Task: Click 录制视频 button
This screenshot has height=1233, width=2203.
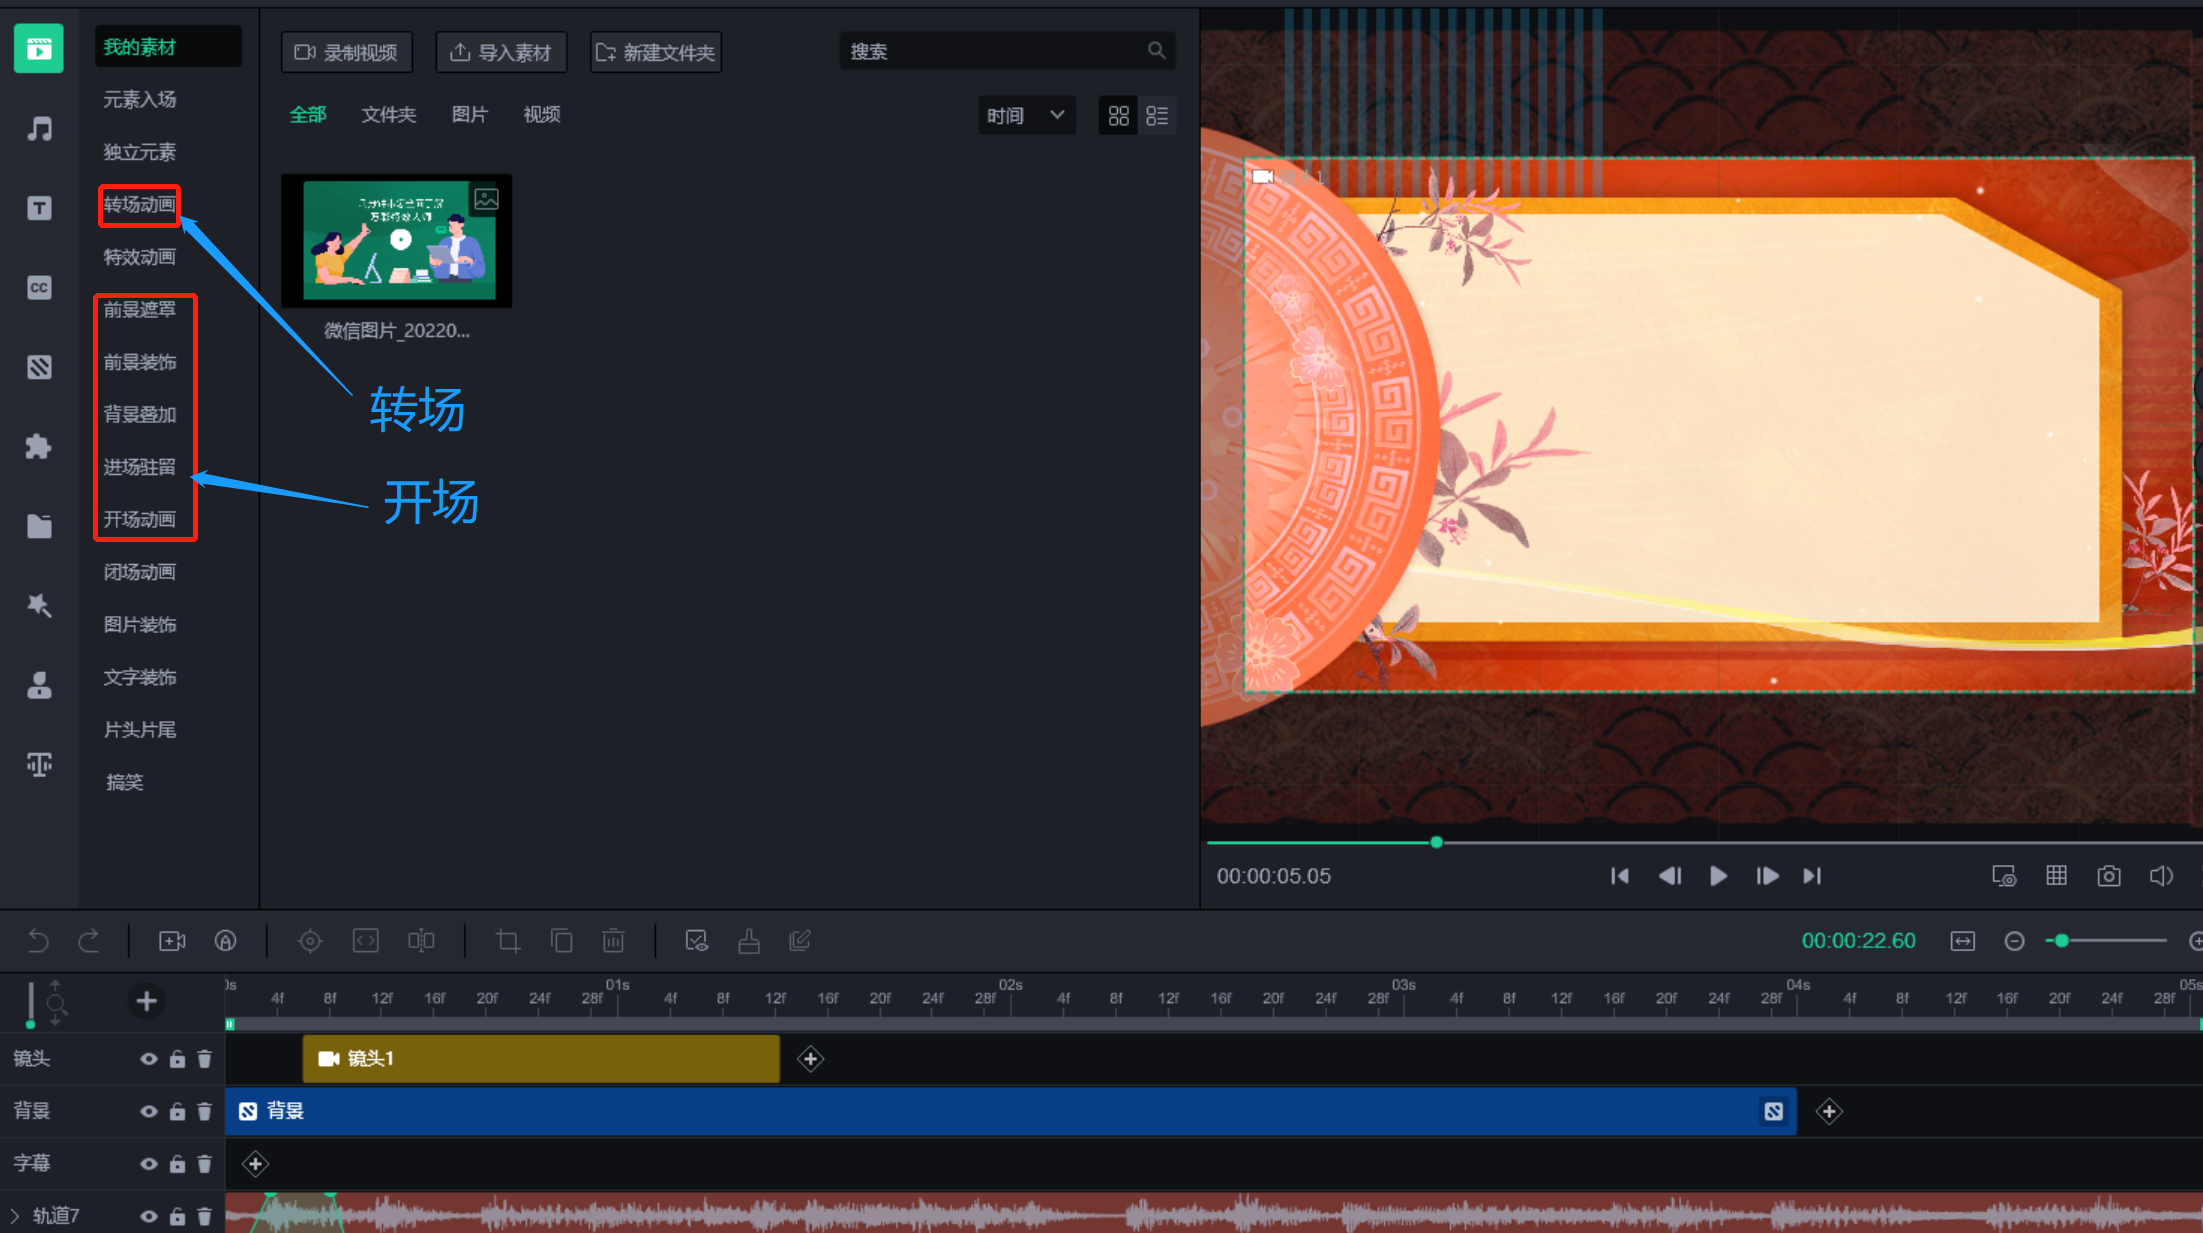Action: coord(347,52)
